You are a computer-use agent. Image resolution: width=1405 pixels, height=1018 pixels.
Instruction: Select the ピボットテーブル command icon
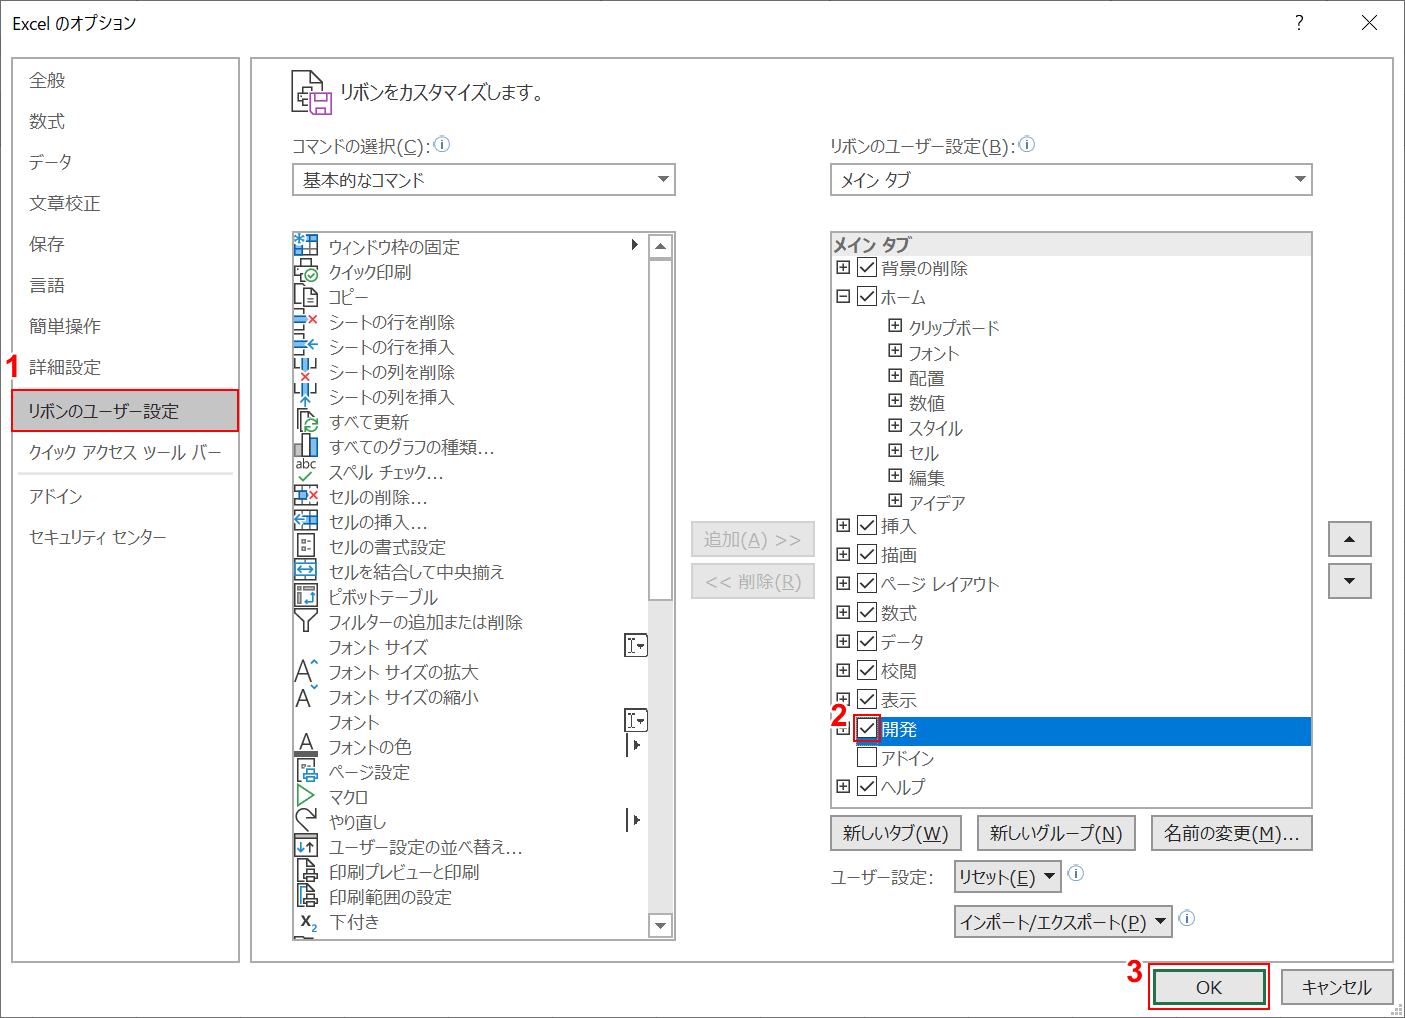point(307,596)
